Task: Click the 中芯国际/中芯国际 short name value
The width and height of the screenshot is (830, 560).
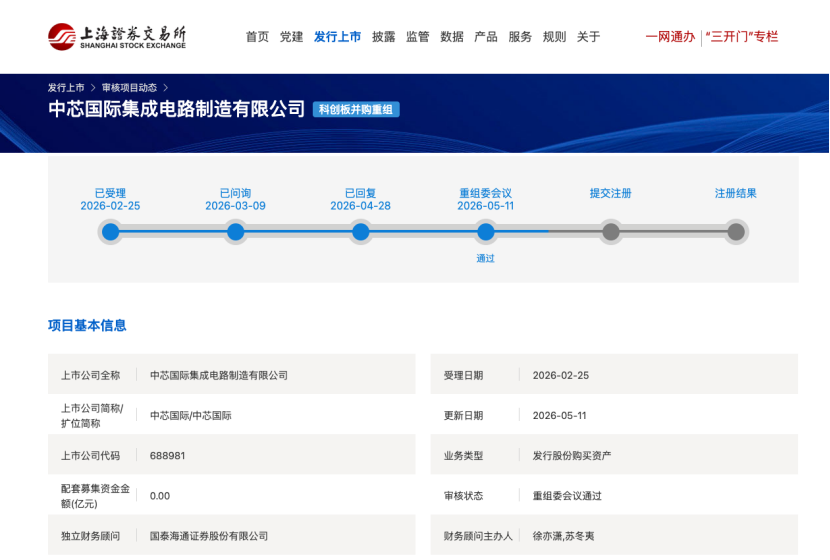Action: 191,416
